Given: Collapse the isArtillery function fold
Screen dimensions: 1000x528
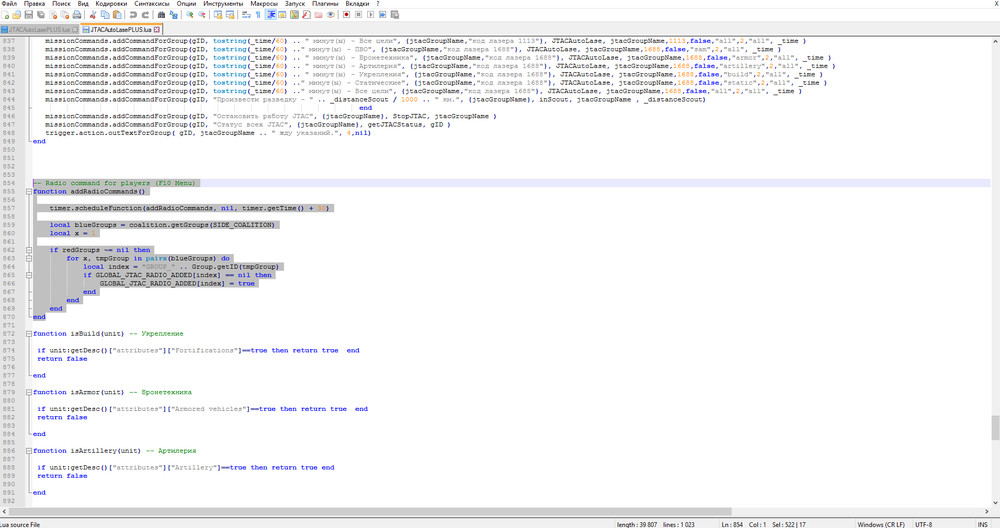Looking at the screenshot, I should (29, 451).
